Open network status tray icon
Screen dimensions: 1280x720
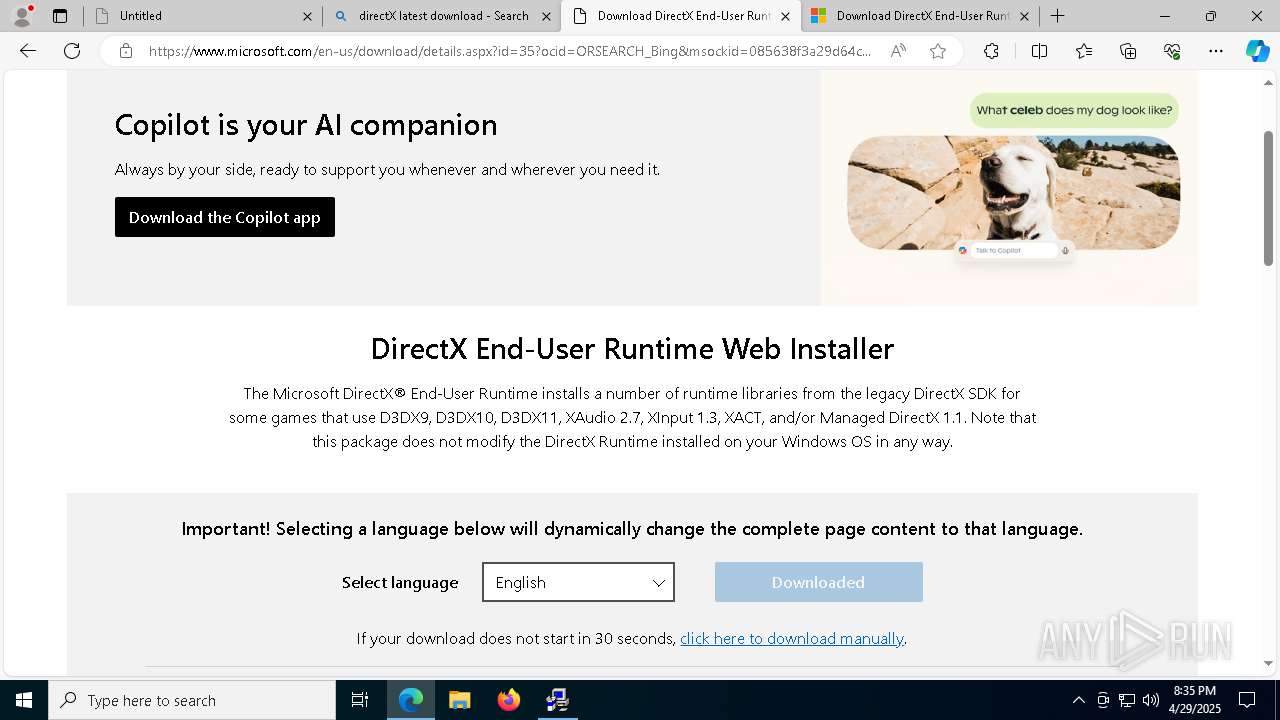coord(1127,700)
